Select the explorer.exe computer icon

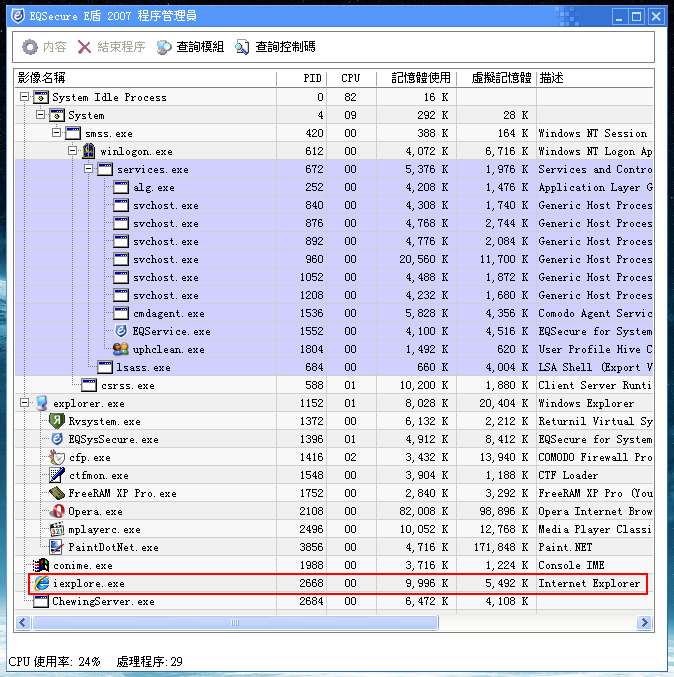point(42,403)
